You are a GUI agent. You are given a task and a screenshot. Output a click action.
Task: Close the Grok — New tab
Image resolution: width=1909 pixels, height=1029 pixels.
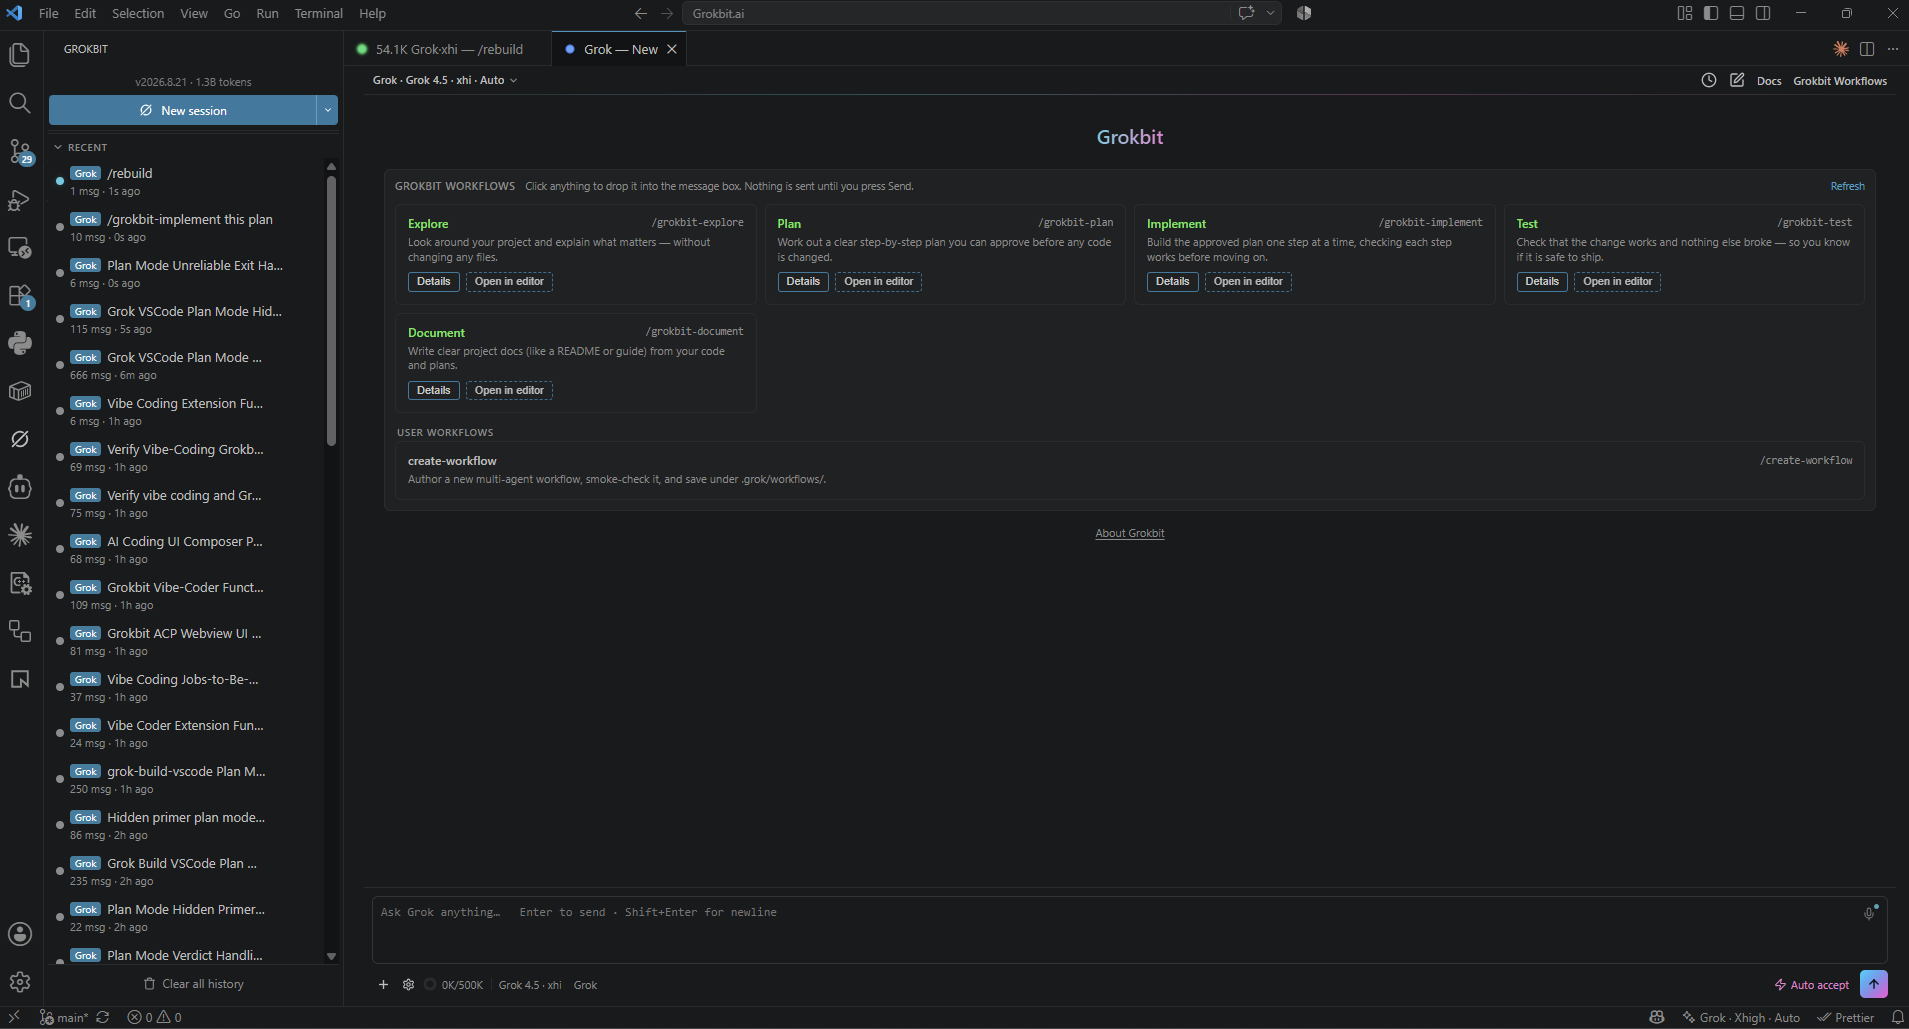(x=672, y=49)
